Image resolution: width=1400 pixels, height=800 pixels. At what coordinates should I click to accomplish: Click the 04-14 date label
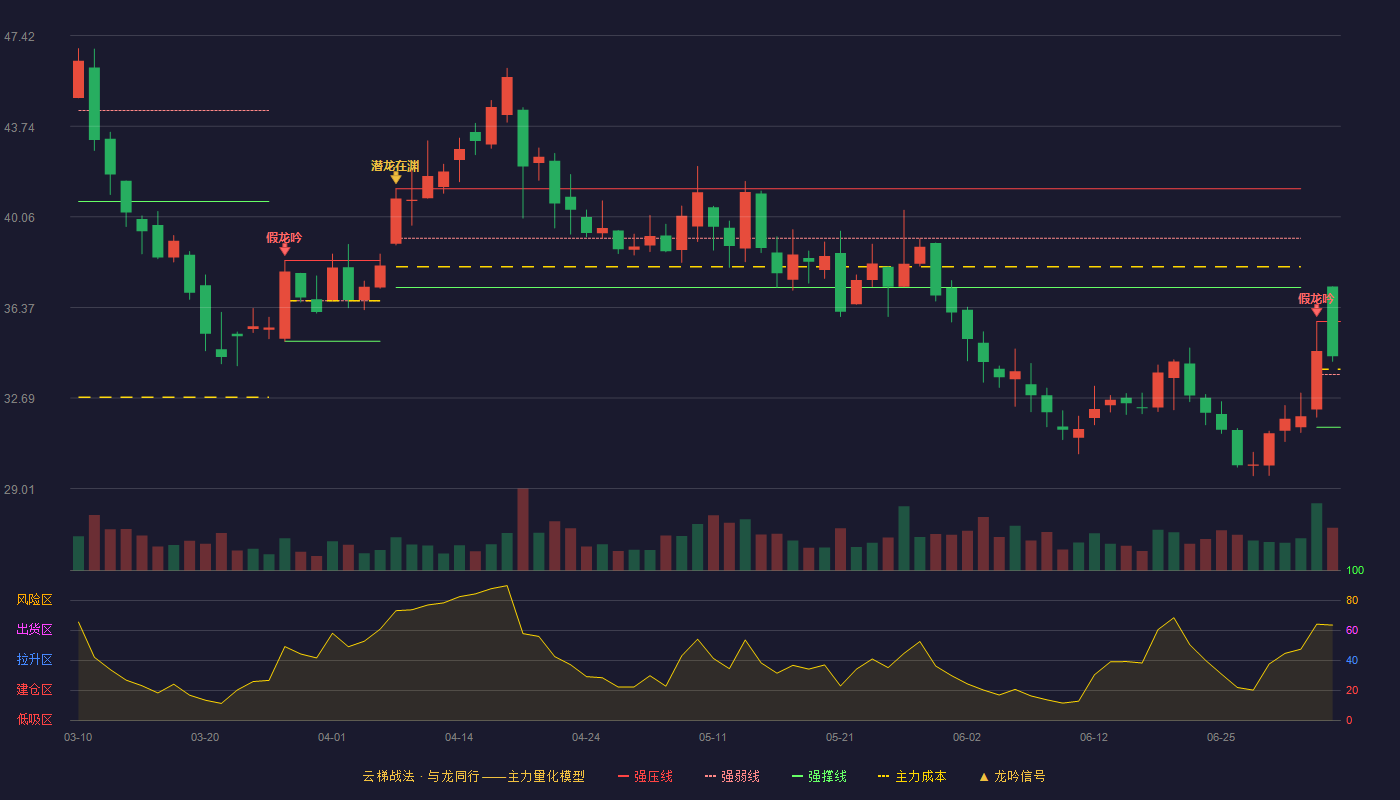[459, 737]
